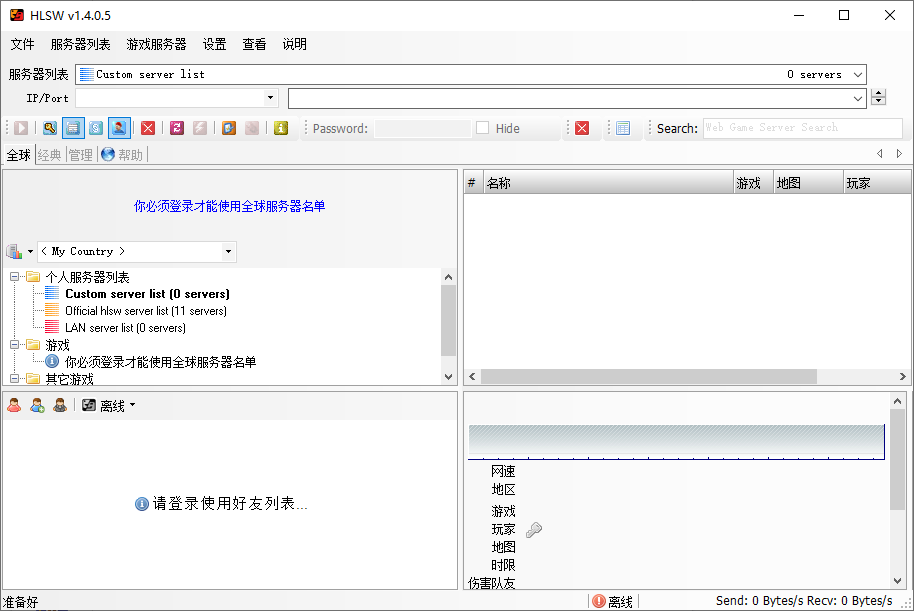Open the 文件 menu
The image size is (914, 611).
pos(23,44)
